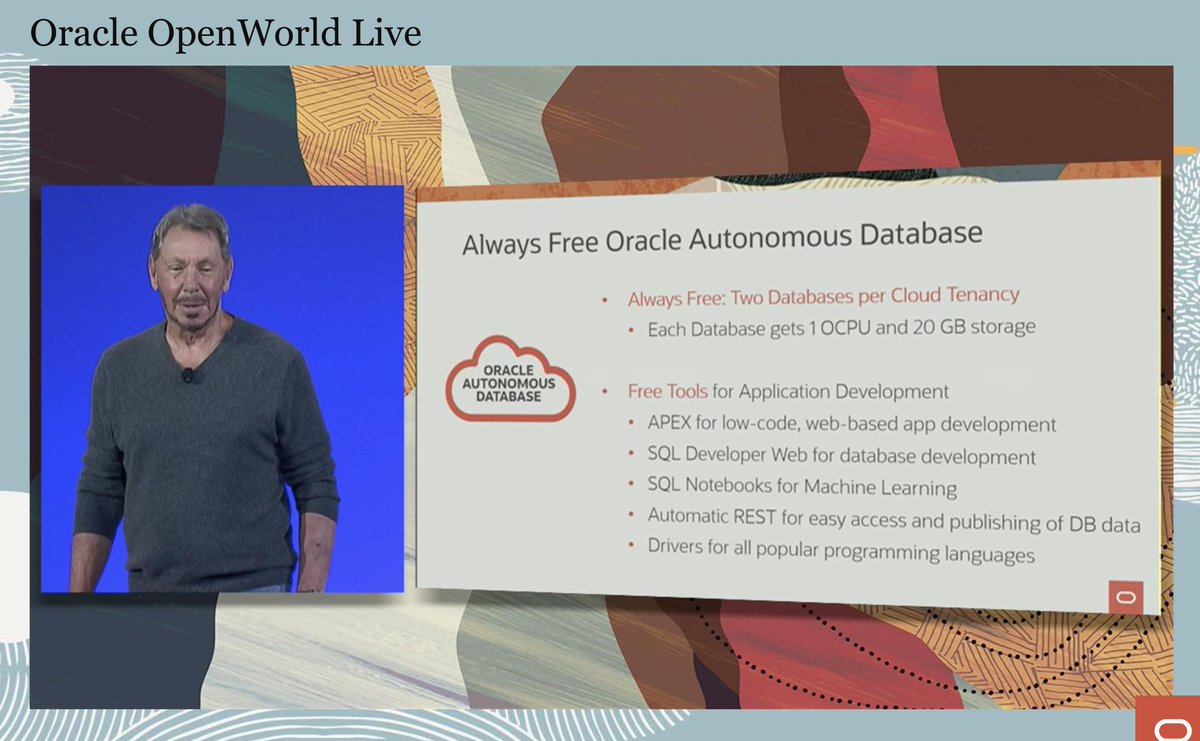Click the speaker video inset on blue background
The height and width of the screenshot is (741, 1200).
[x=222, y=389]
